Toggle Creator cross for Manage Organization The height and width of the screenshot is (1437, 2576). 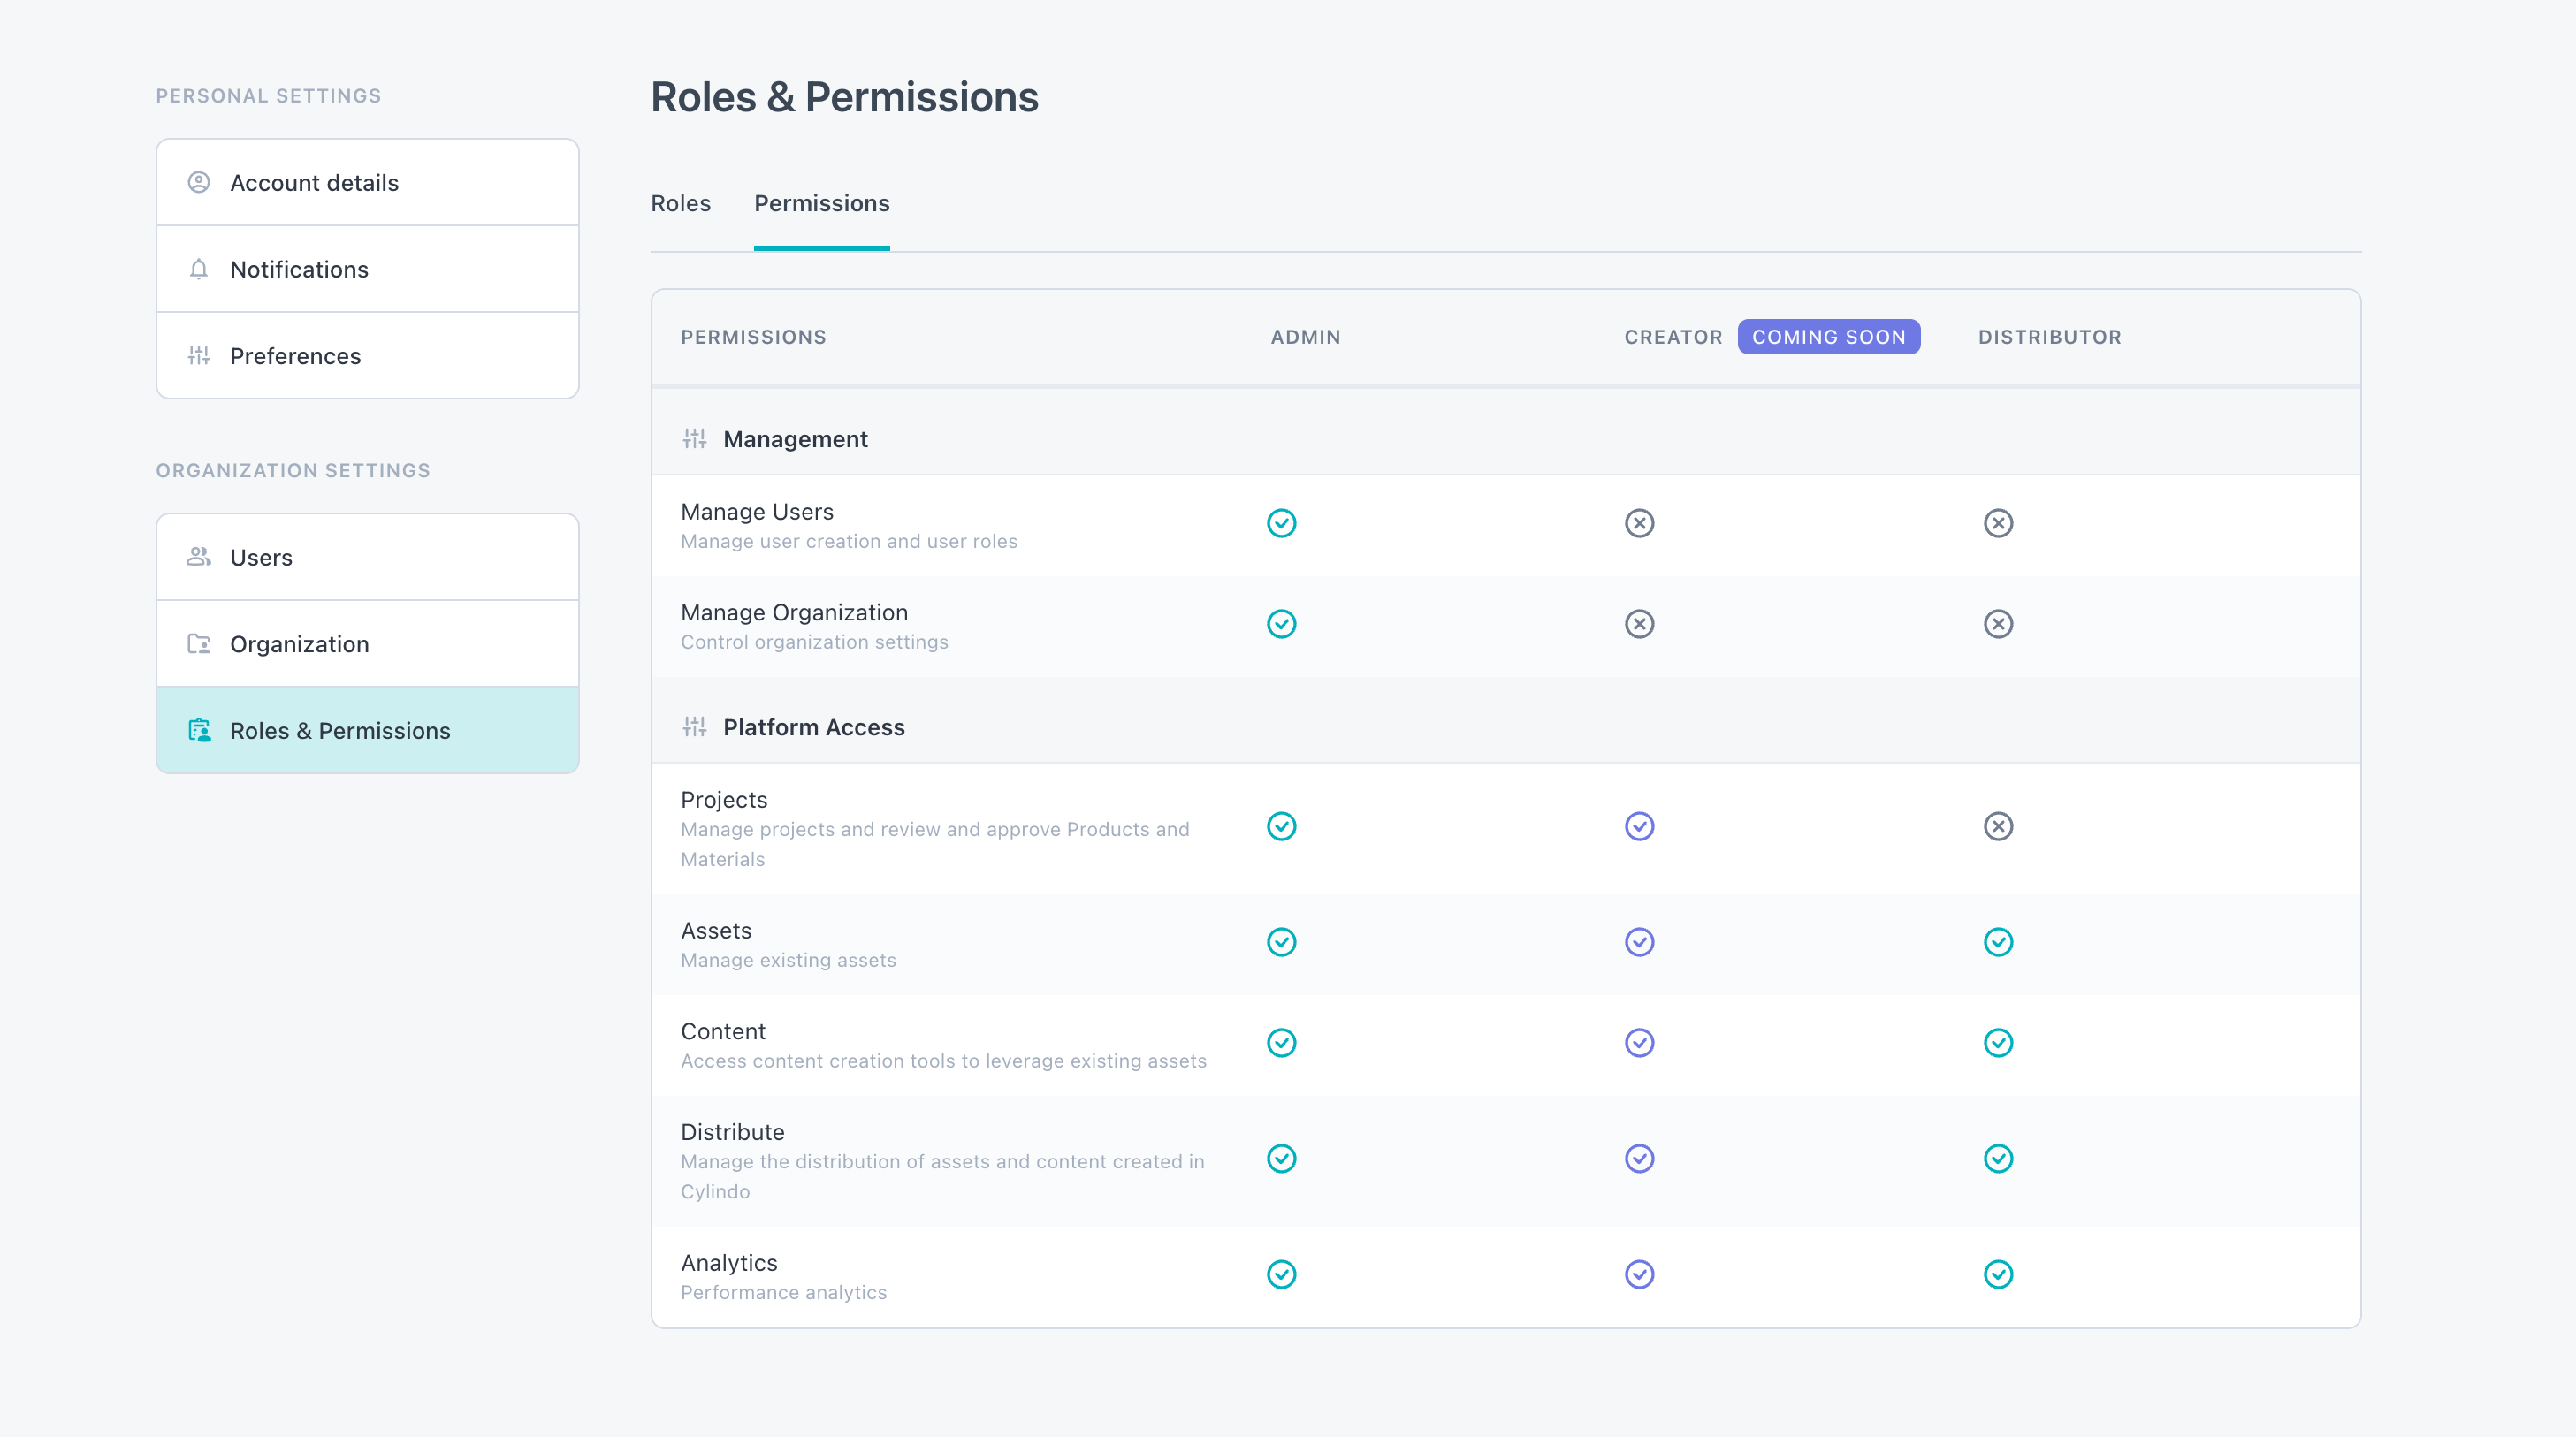(x=1639, y=624)
